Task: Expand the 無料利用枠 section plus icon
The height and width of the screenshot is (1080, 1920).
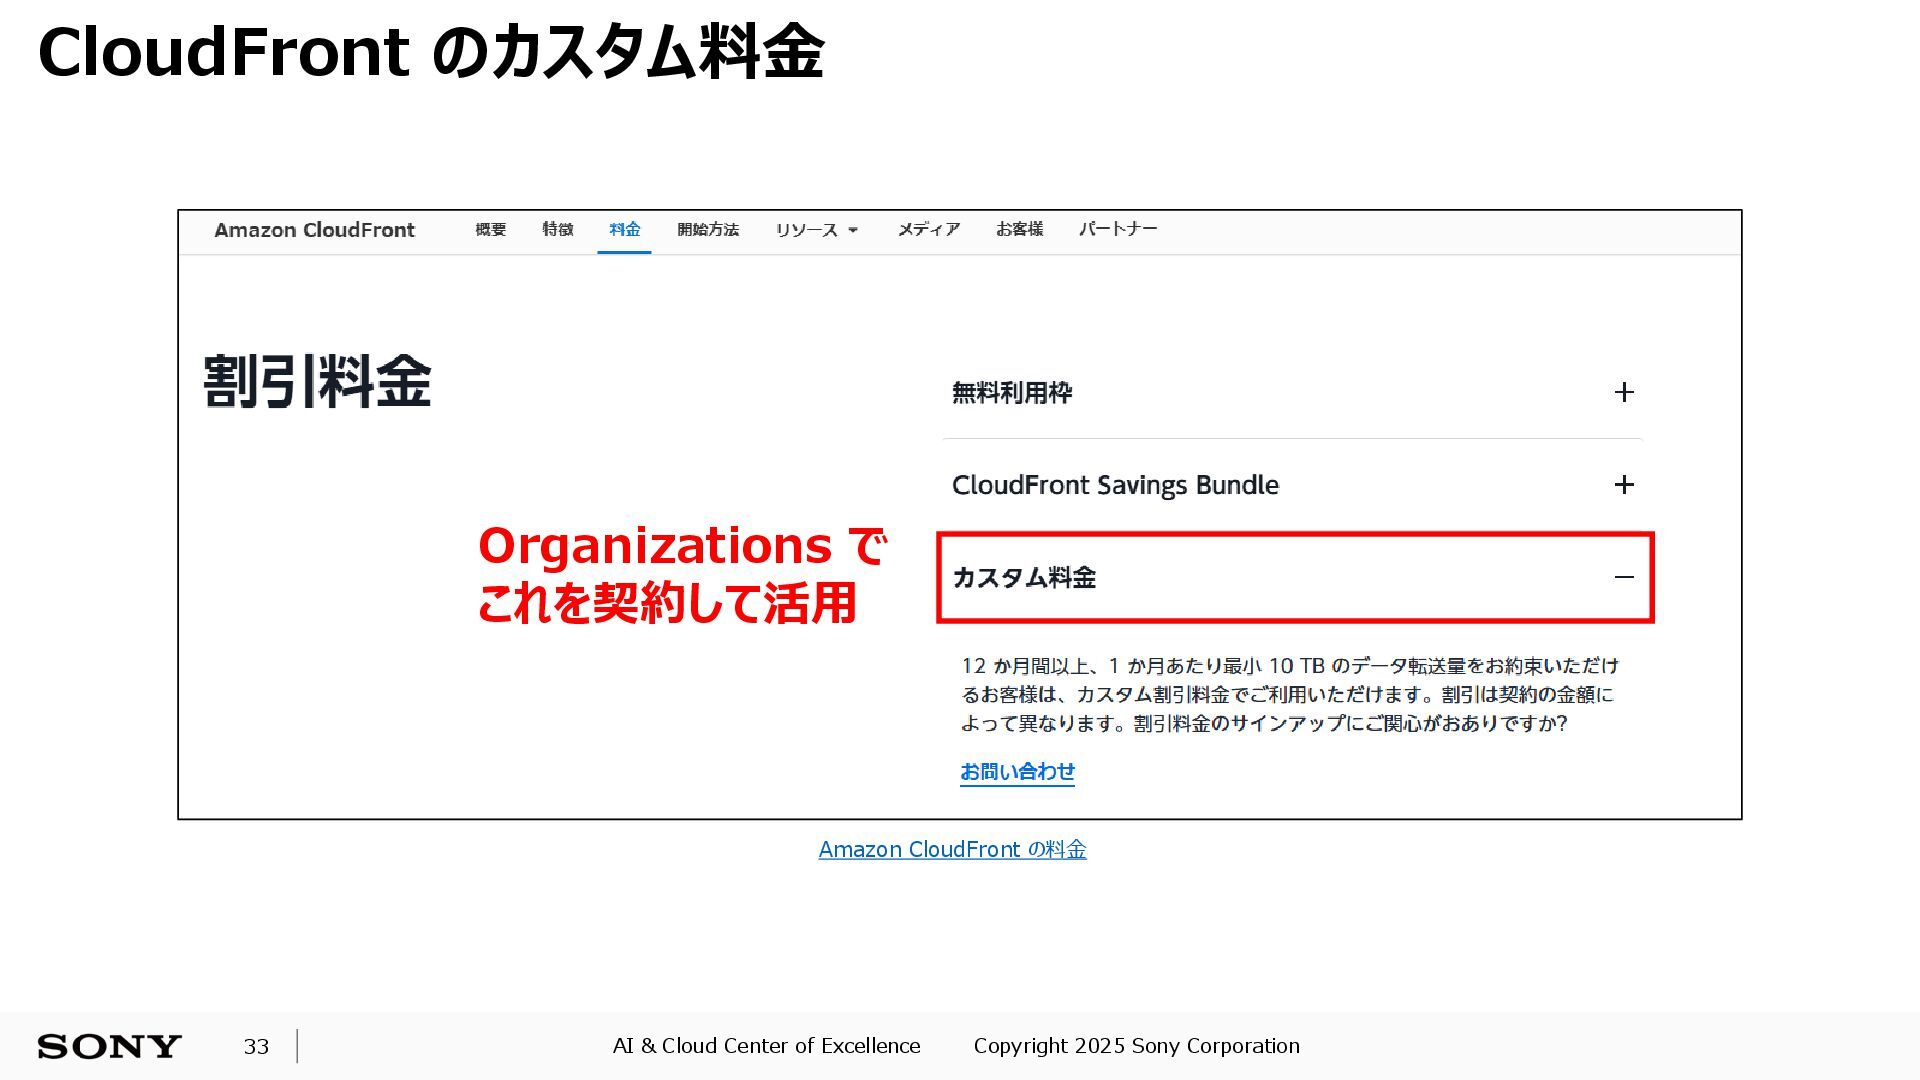Action: click(1624, 392)
